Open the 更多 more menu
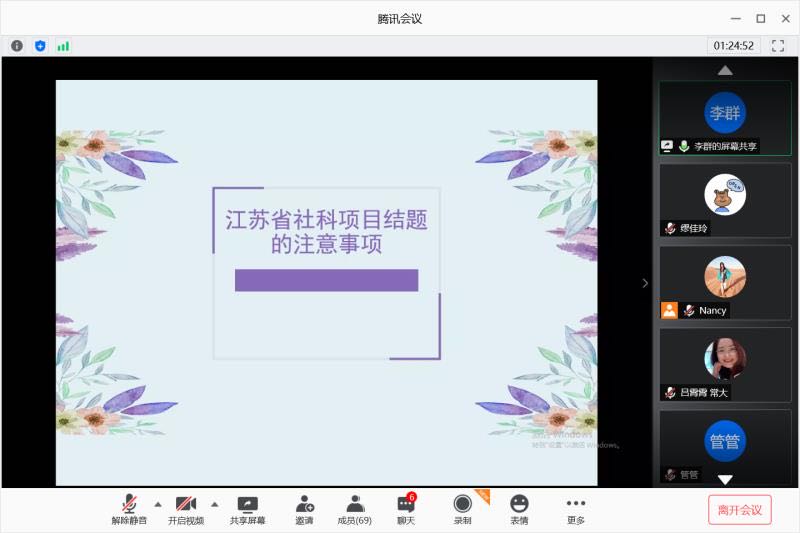Image resolution: width=800 pixels, height=533 pixels. coord(575,509)
